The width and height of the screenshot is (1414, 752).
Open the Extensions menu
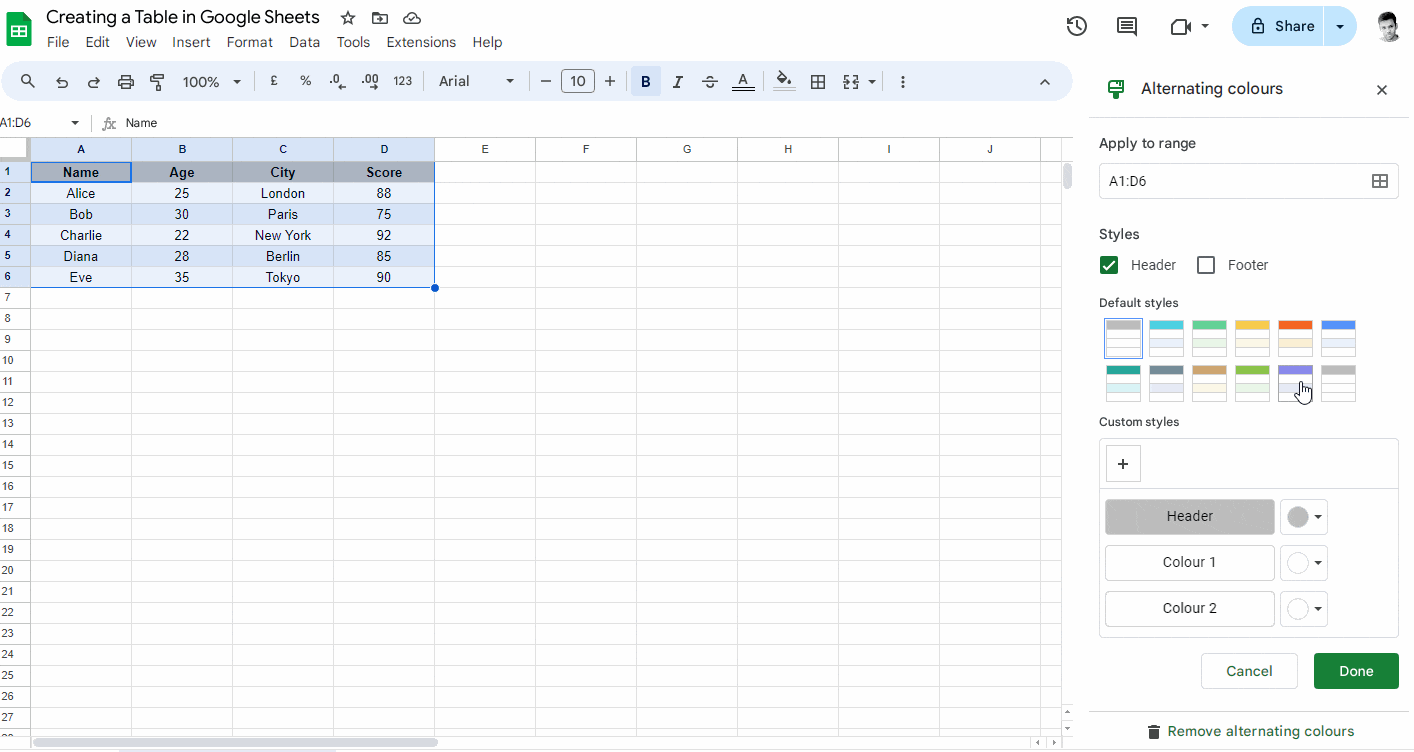point(421,42)
